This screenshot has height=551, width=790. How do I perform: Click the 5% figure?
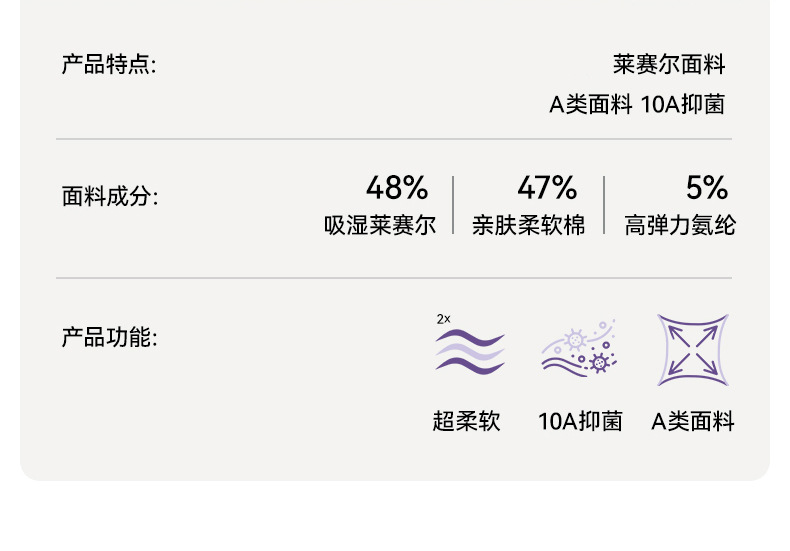point(706,187)
